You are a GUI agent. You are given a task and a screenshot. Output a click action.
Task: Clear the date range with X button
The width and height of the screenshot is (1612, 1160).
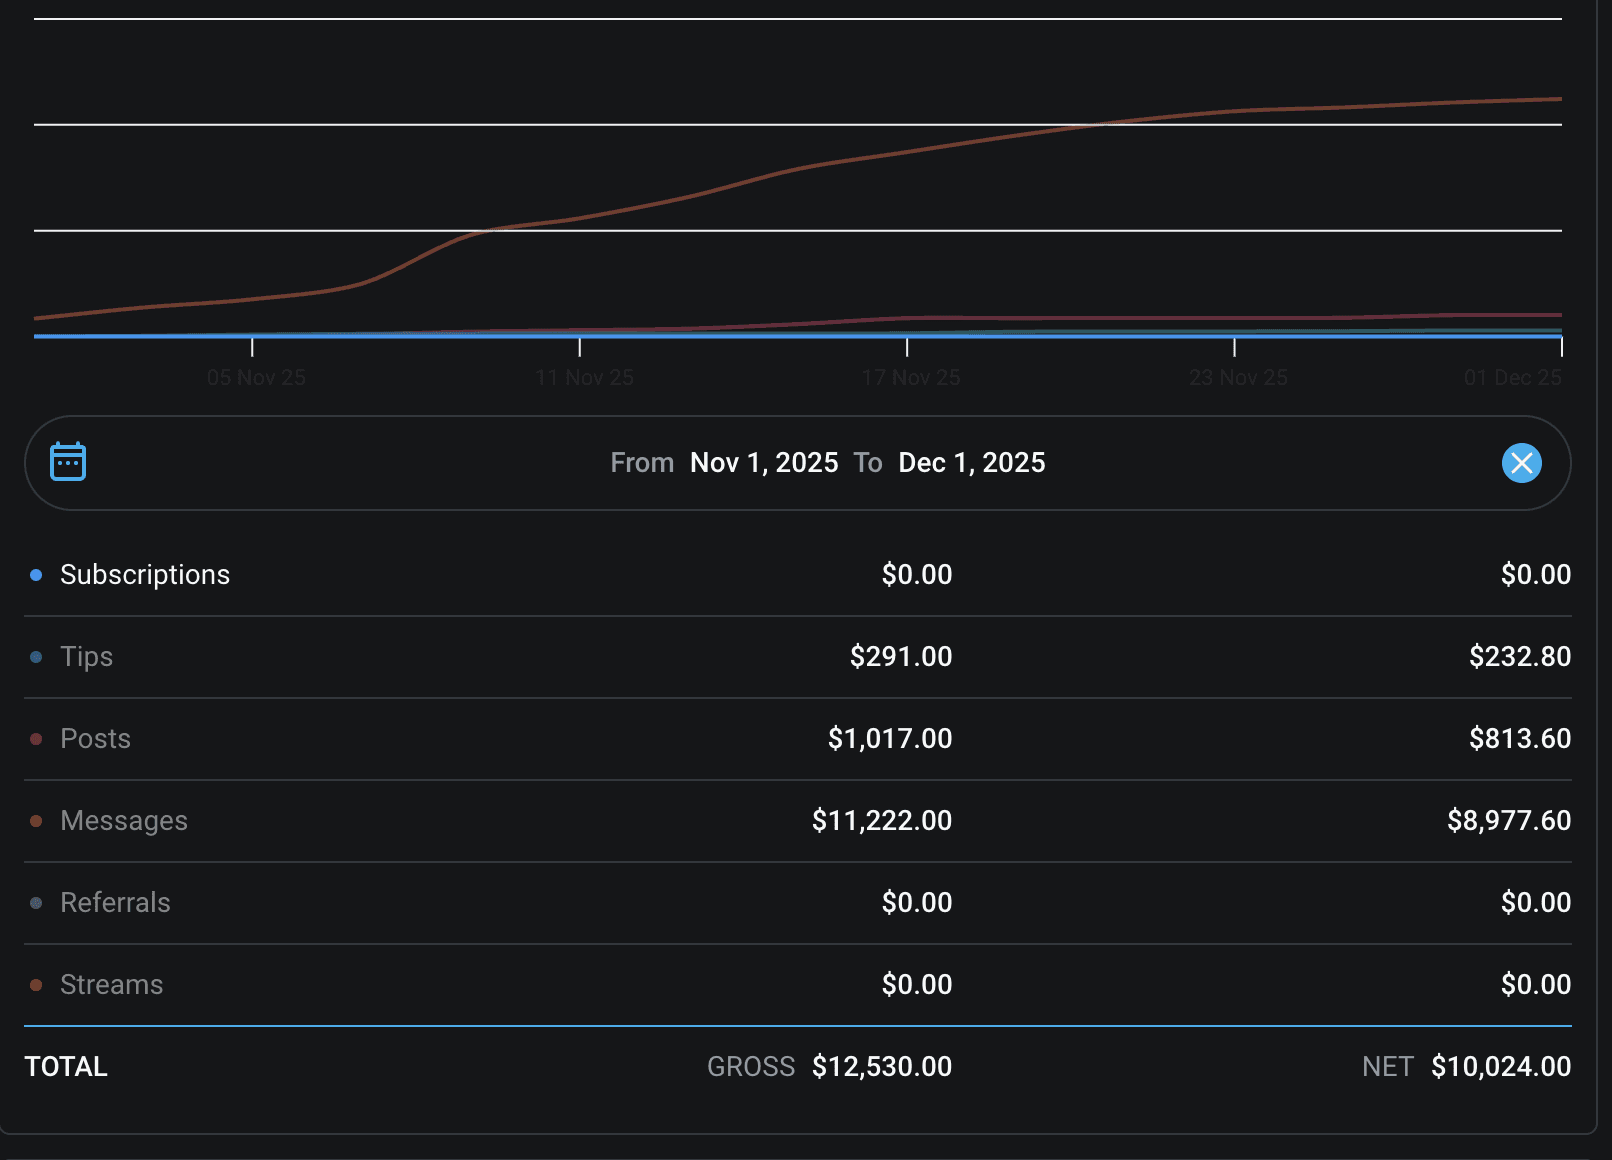pos(1521,463)
